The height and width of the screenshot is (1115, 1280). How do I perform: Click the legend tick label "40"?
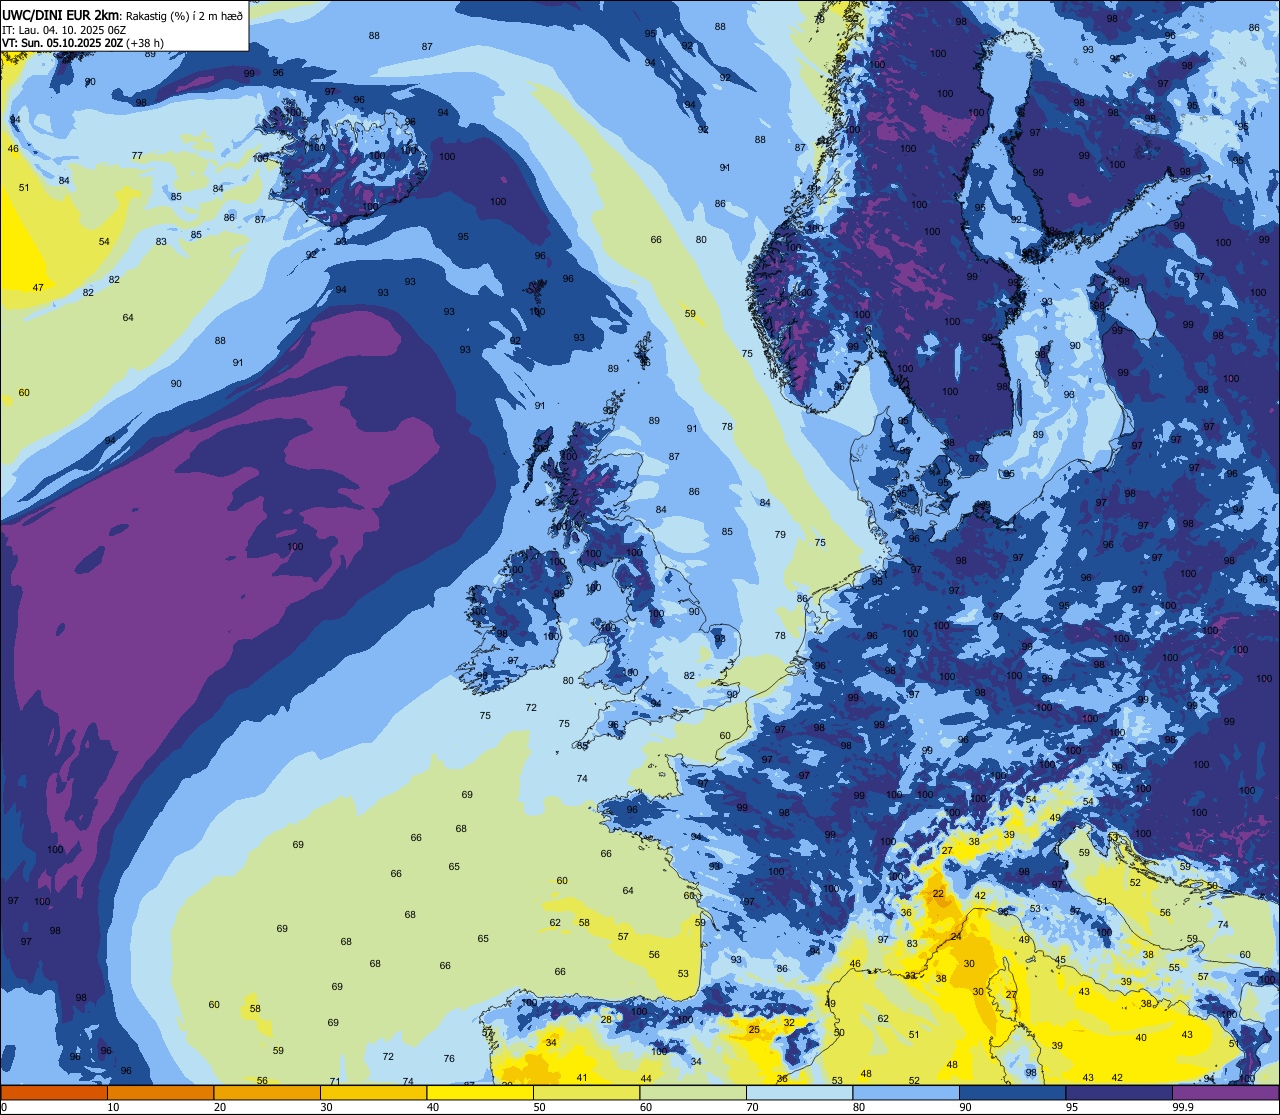coord(432,1107)
